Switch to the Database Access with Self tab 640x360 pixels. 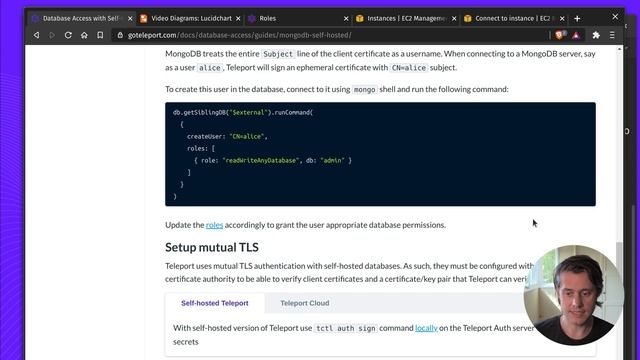82,18
